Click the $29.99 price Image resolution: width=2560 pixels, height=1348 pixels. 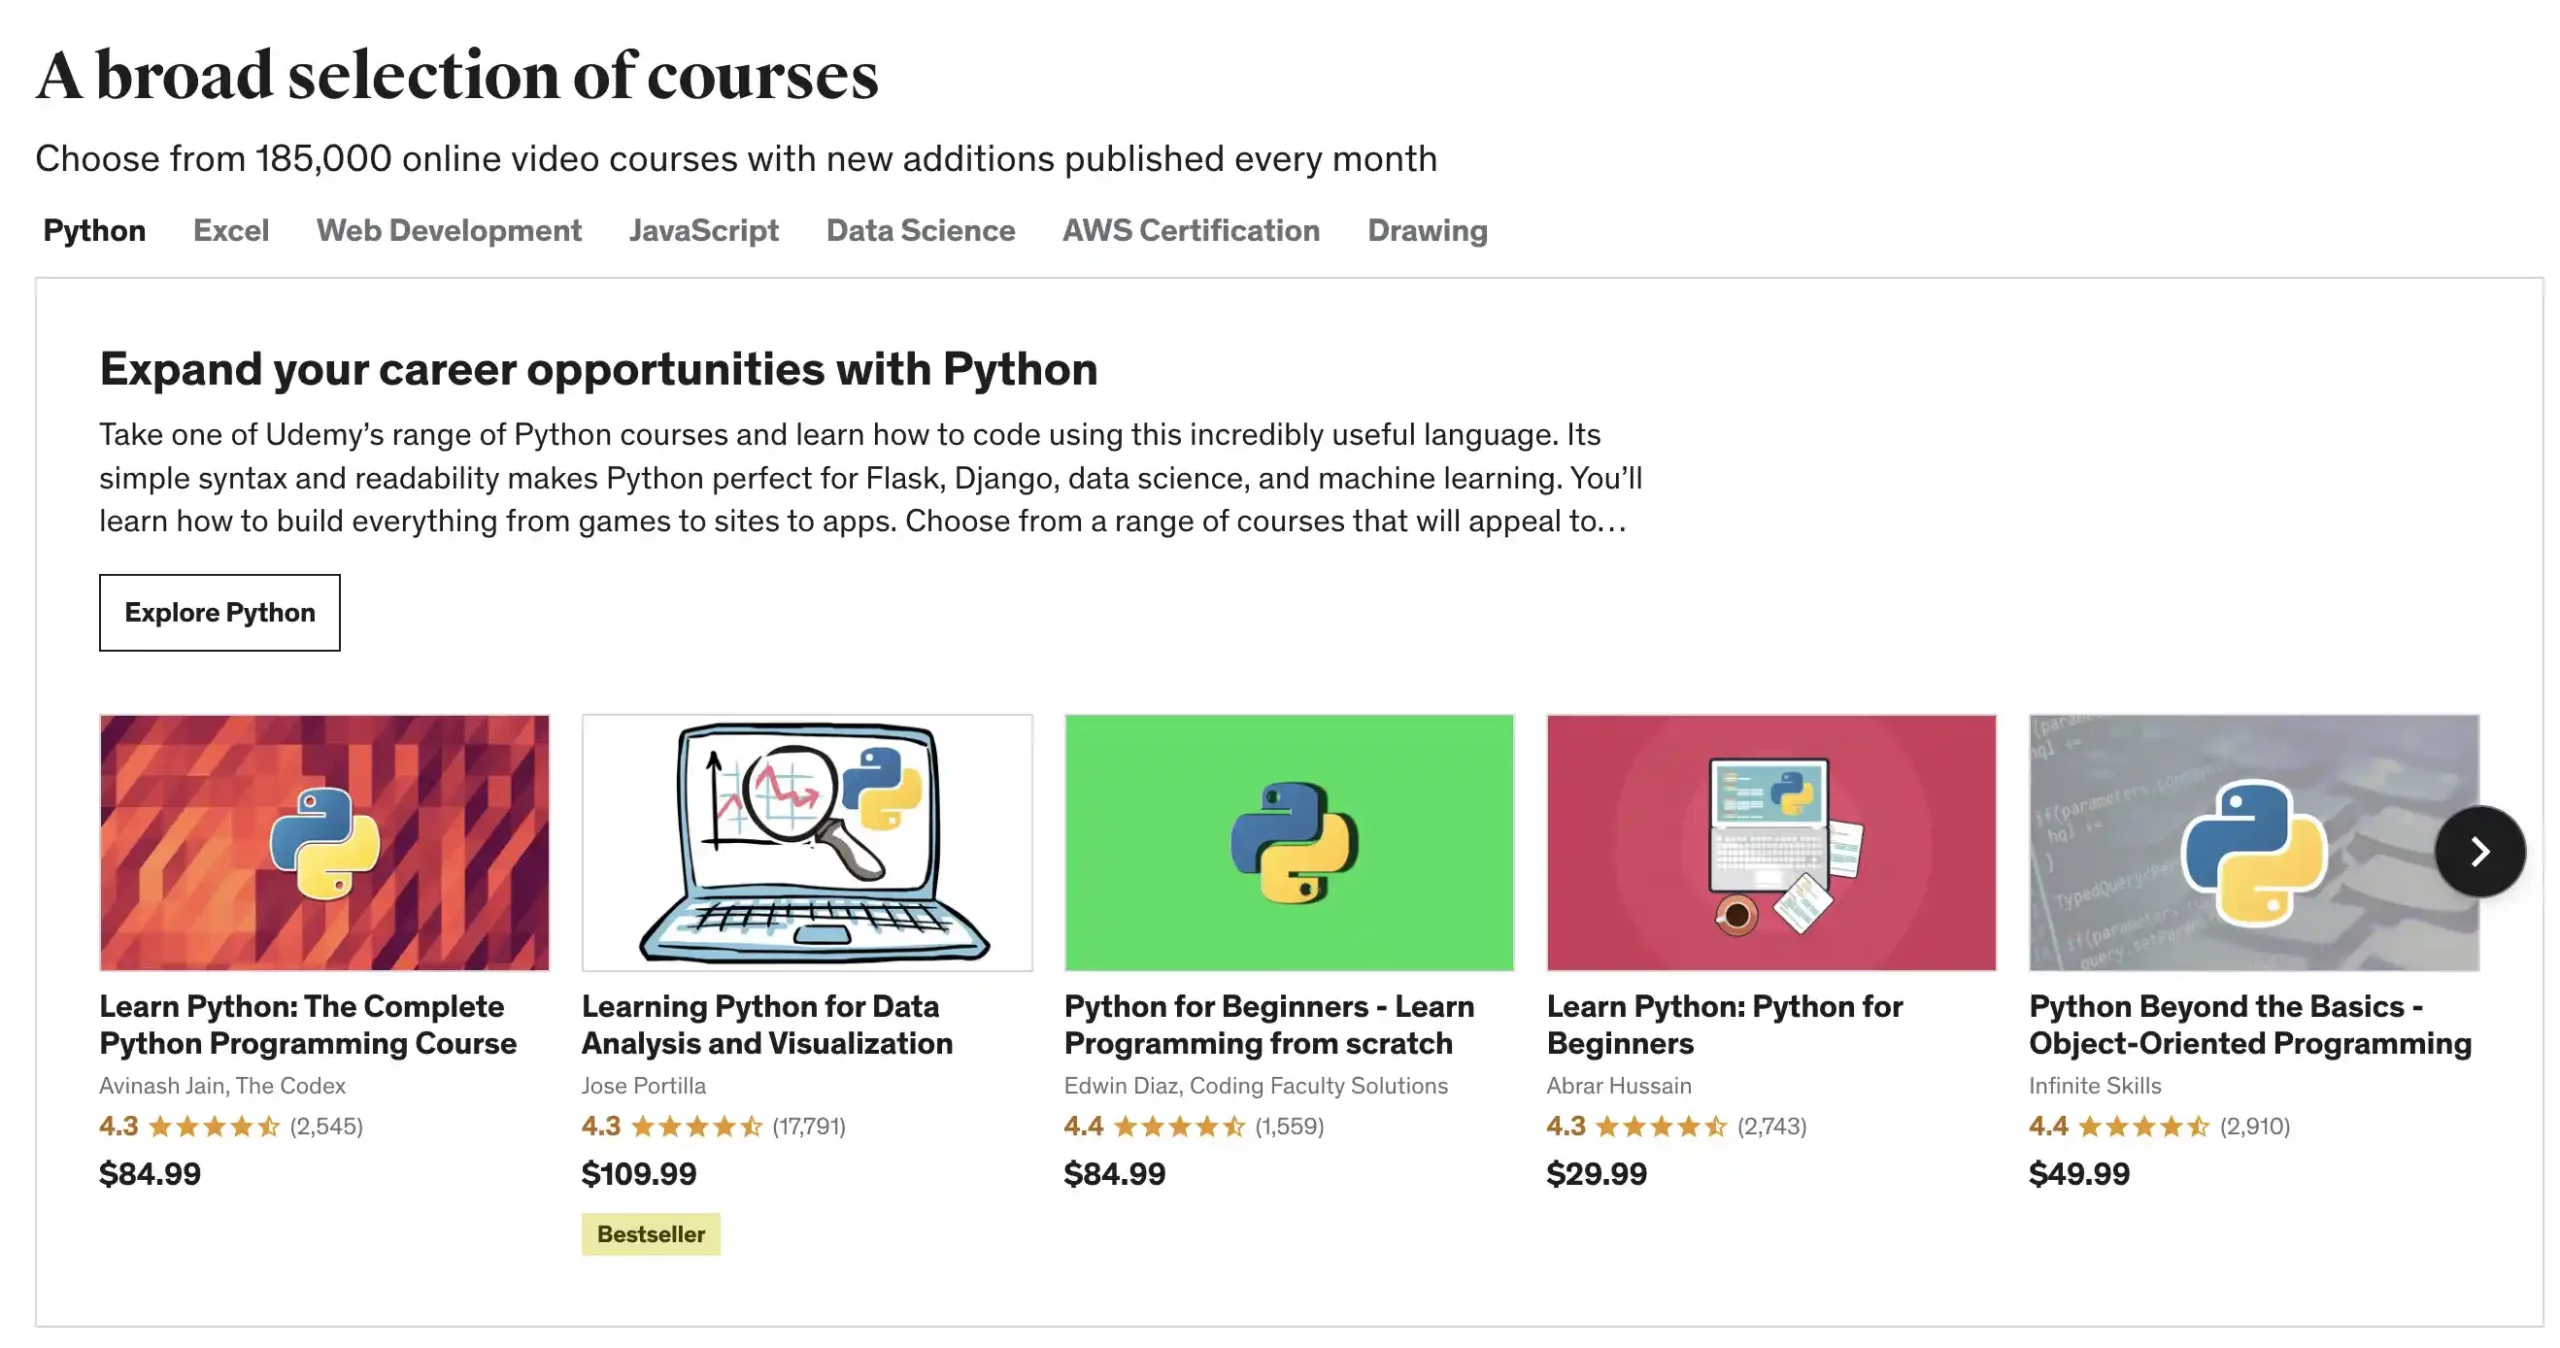1596,1173
